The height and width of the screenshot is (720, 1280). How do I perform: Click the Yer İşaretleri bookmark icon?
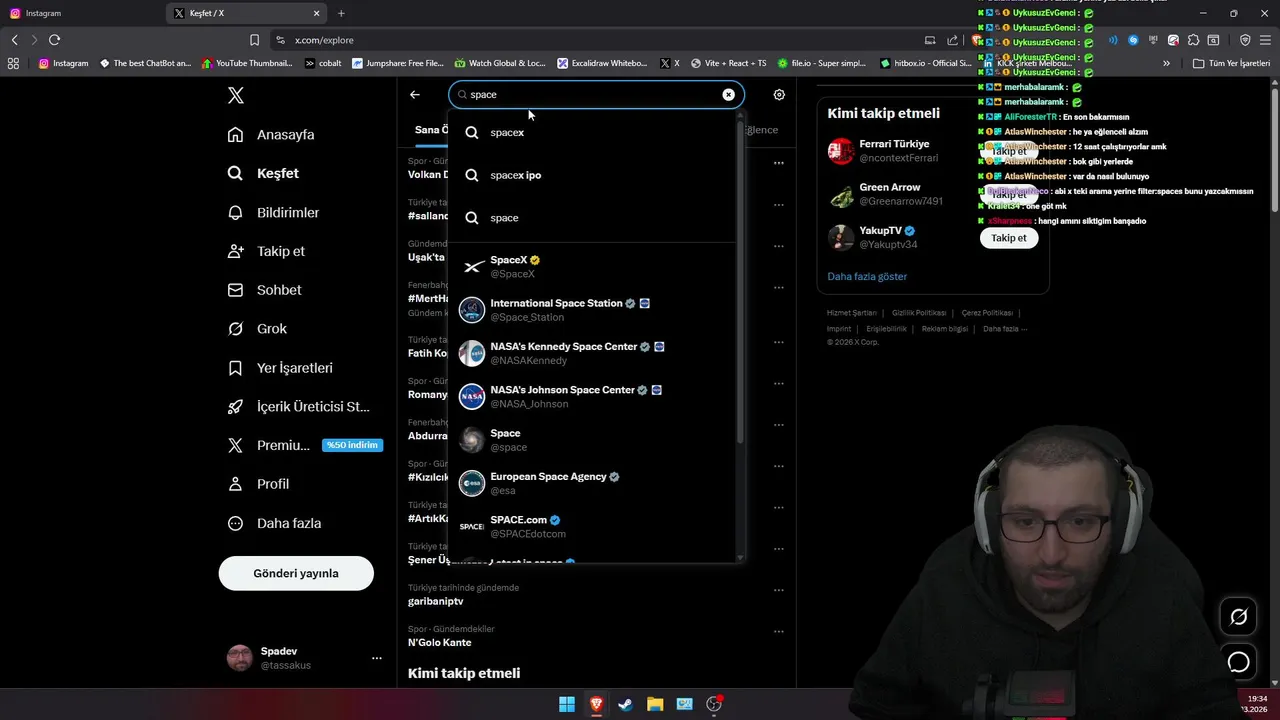point(235,368)
